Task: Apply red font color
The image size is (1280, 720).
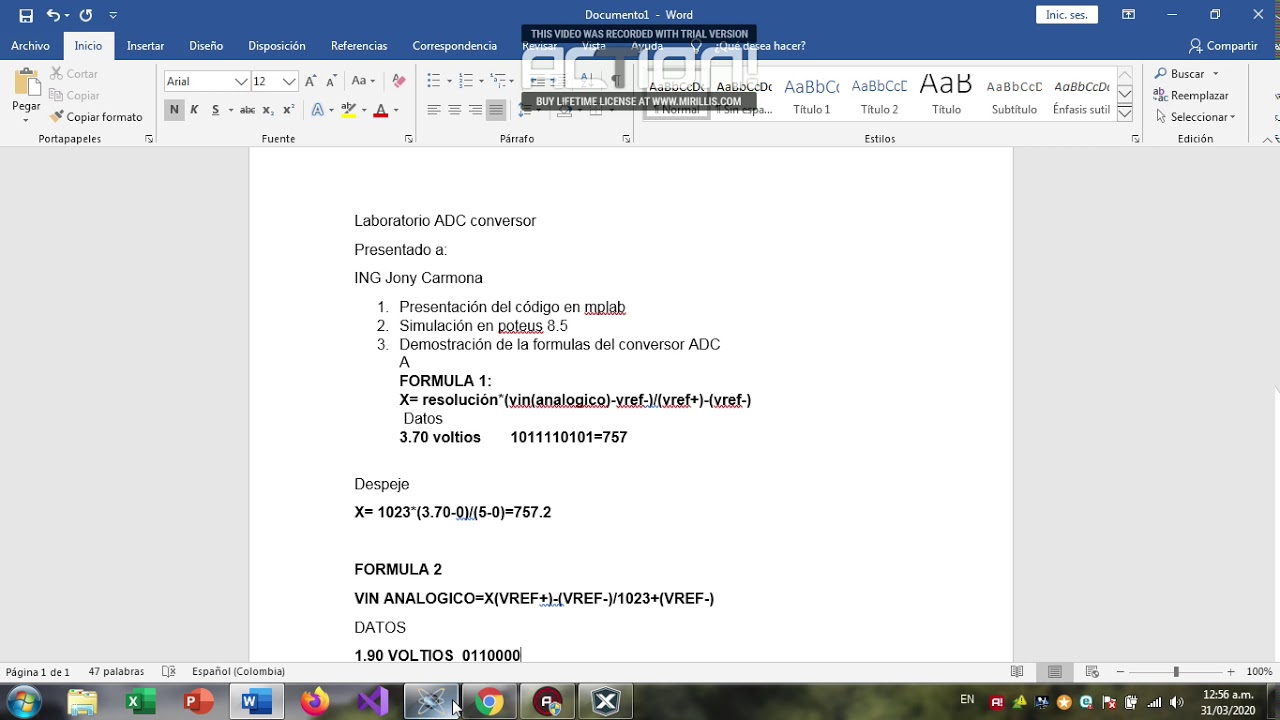Action: (380, 110)
